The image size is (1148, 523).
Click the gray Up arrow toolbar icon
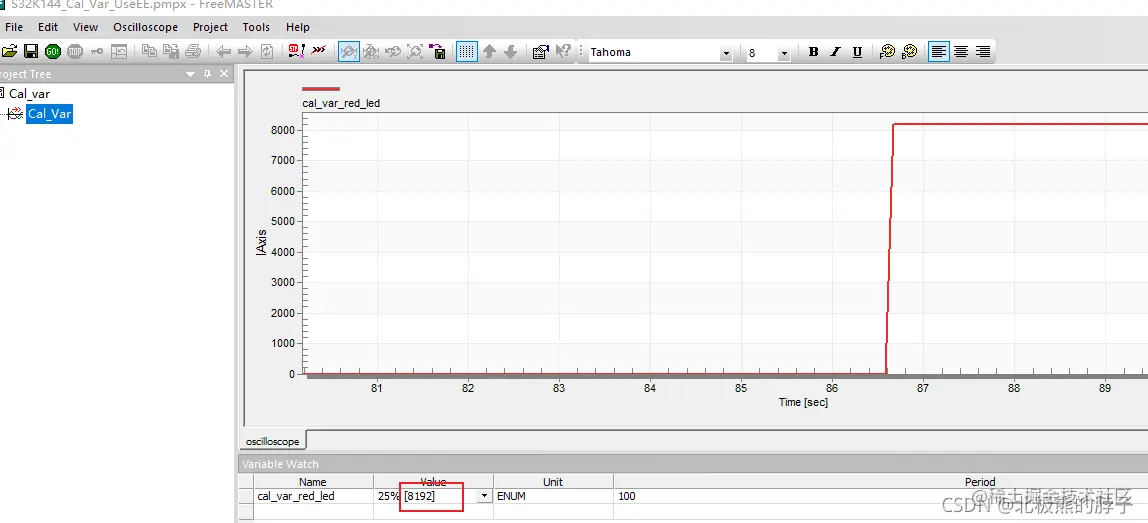pos(489,51)
